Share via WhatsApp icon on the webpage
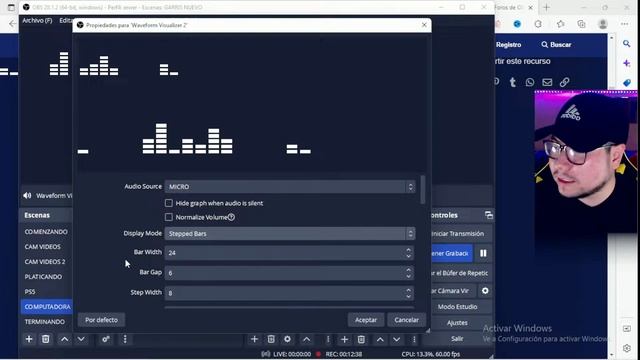The width and height of the screenshot is (640, 360). 530,82
